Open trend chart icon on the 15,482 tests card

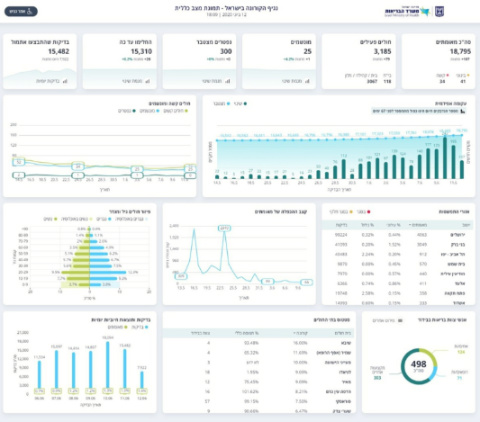tap(65, 81)
